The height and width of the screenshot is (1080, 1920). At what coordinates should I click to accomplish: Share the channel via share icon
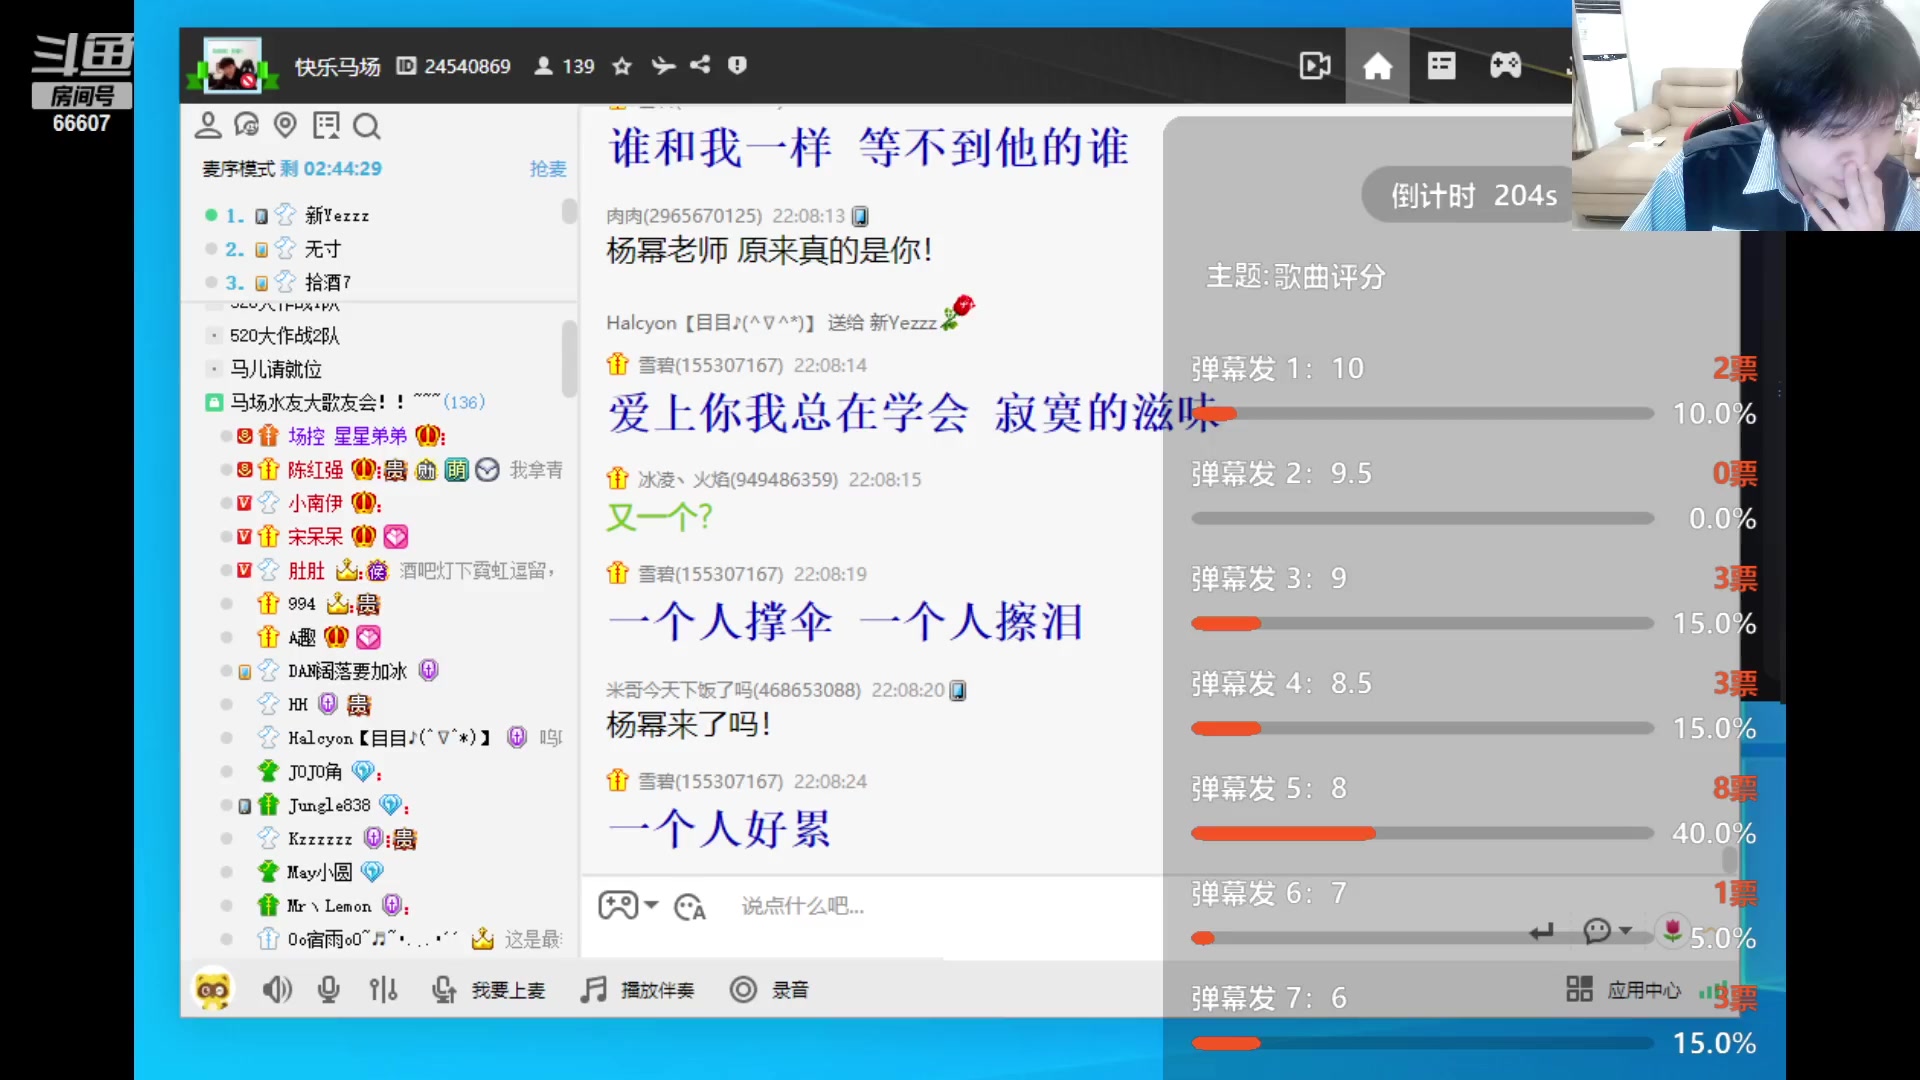(x=700, y=65)
